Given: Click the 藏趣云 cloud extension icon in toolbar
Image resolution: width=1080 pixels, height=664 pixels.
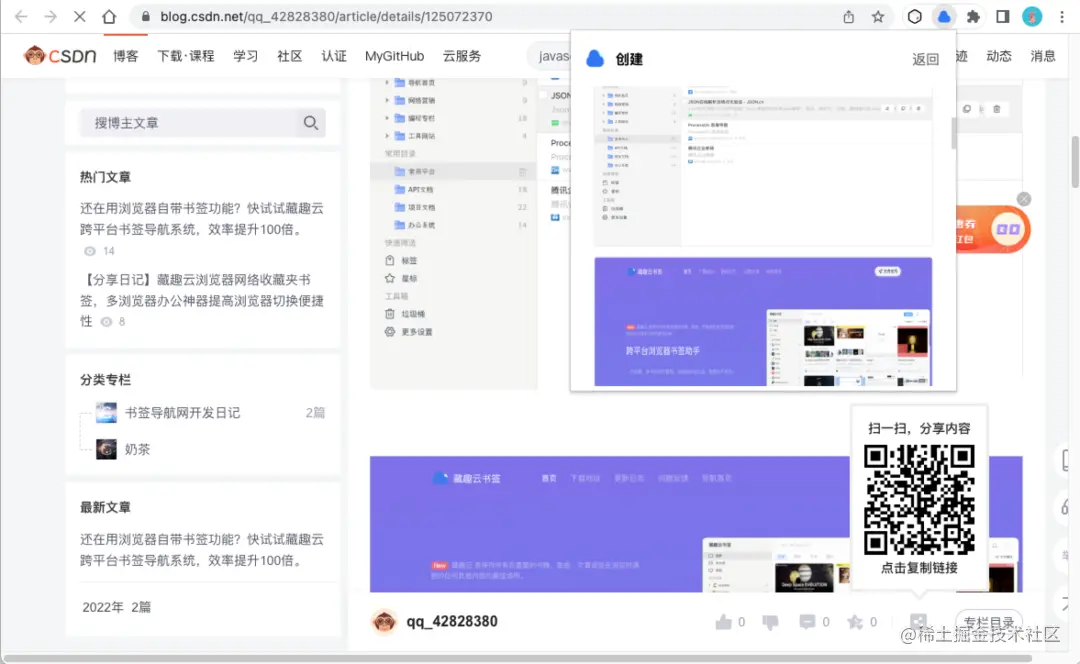Looking at the screenshot, I should [x=943, y=16].
